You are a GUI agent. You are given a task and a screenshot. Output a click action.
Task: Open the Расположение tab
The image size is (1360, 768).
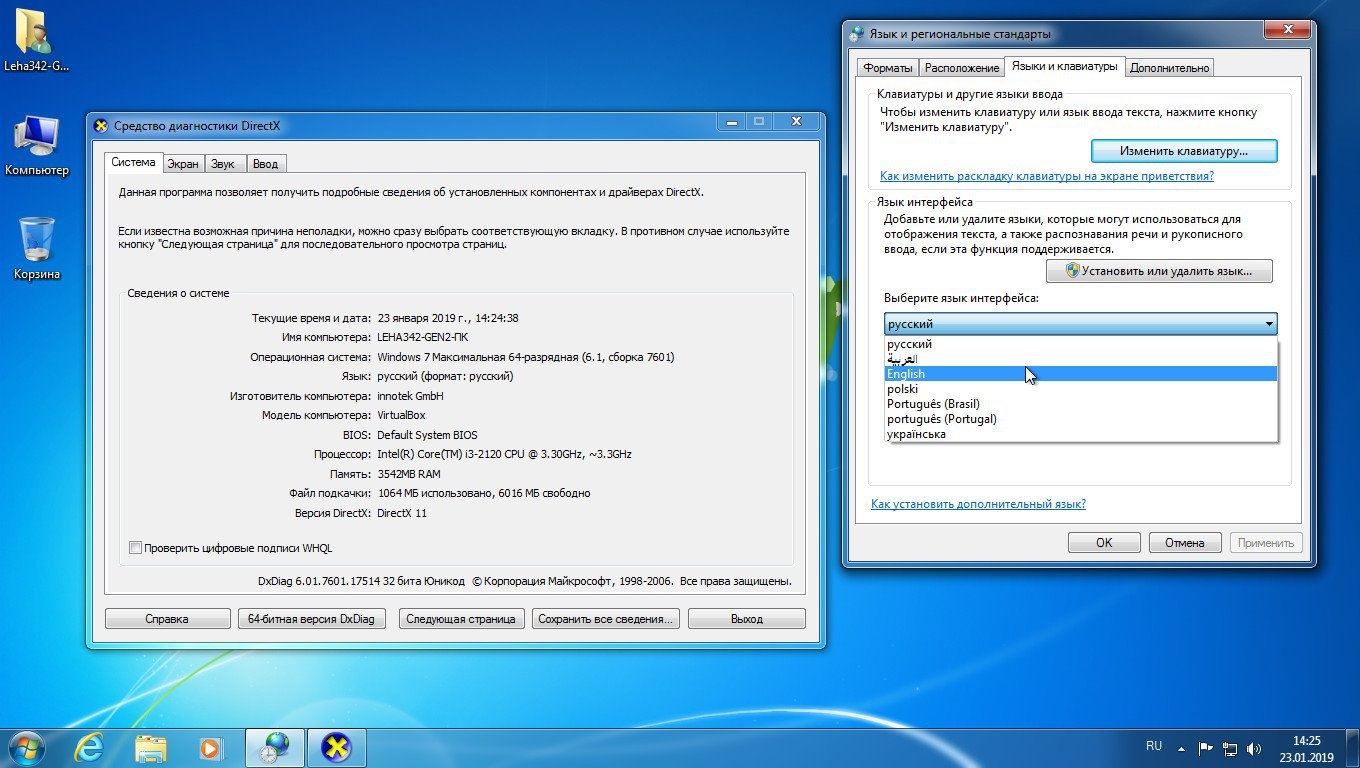[x=961, y=68]
